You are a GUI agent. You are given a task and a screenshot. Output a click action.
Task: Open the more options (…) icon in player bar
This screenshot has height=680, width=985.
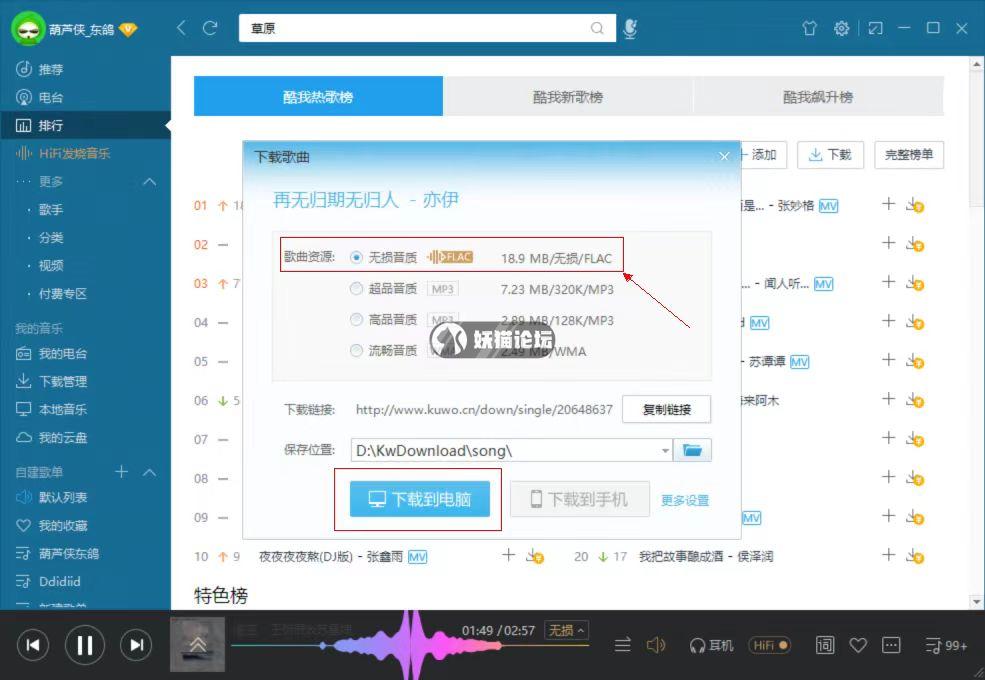[x=891, y=645]
